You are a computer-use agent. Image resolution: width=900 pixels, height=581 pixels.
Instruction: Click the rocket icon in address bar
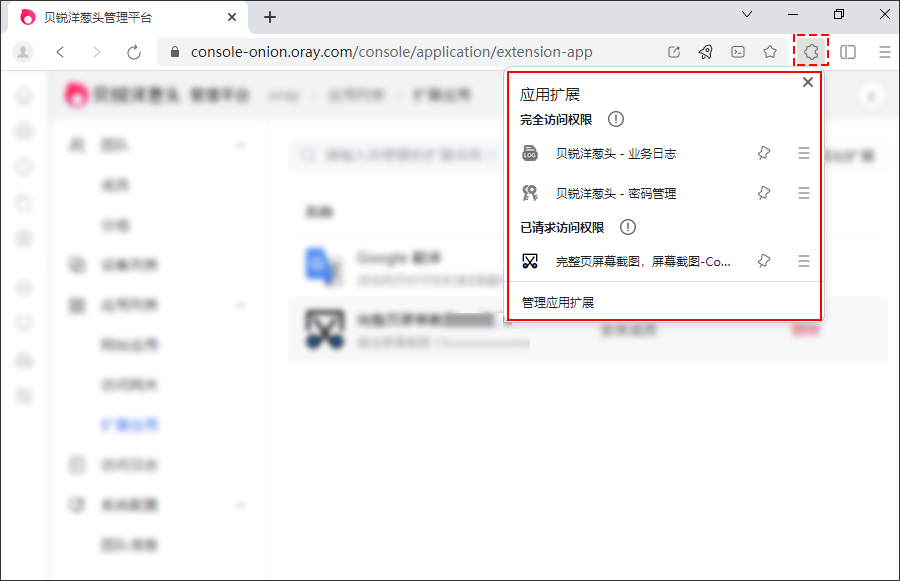click(x=706, y=52)
